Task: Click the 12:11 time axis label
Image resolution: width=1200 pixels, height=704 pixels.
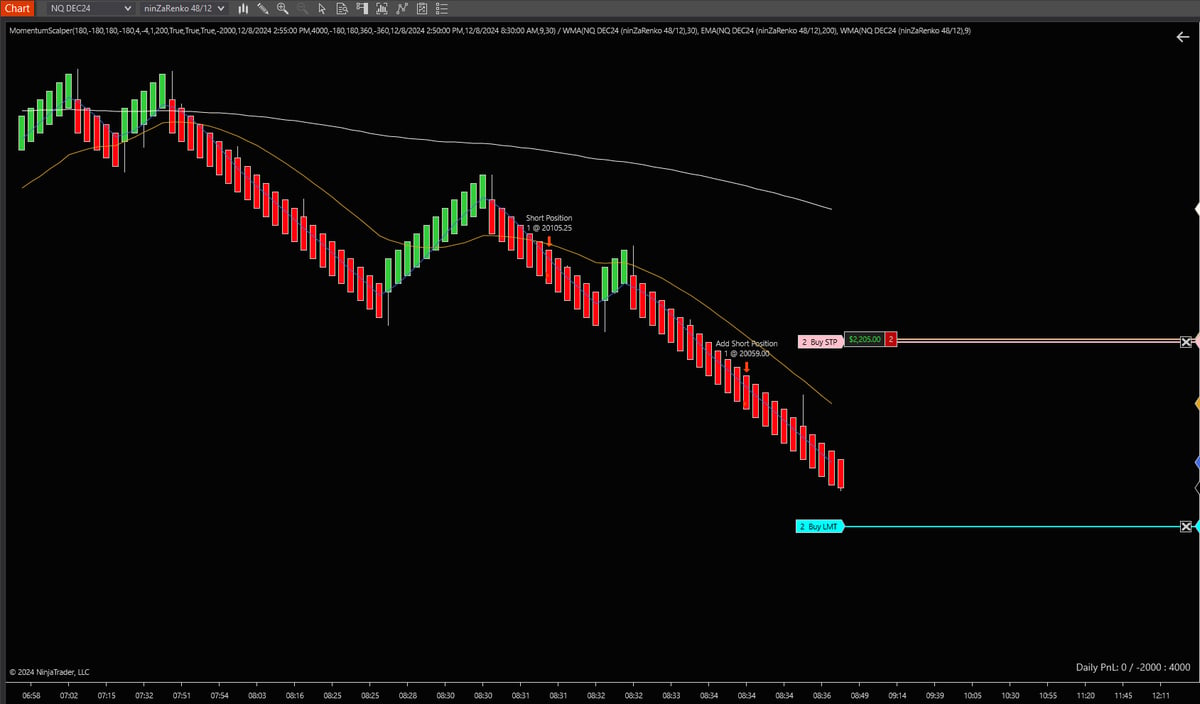Action: [1161, 695]
